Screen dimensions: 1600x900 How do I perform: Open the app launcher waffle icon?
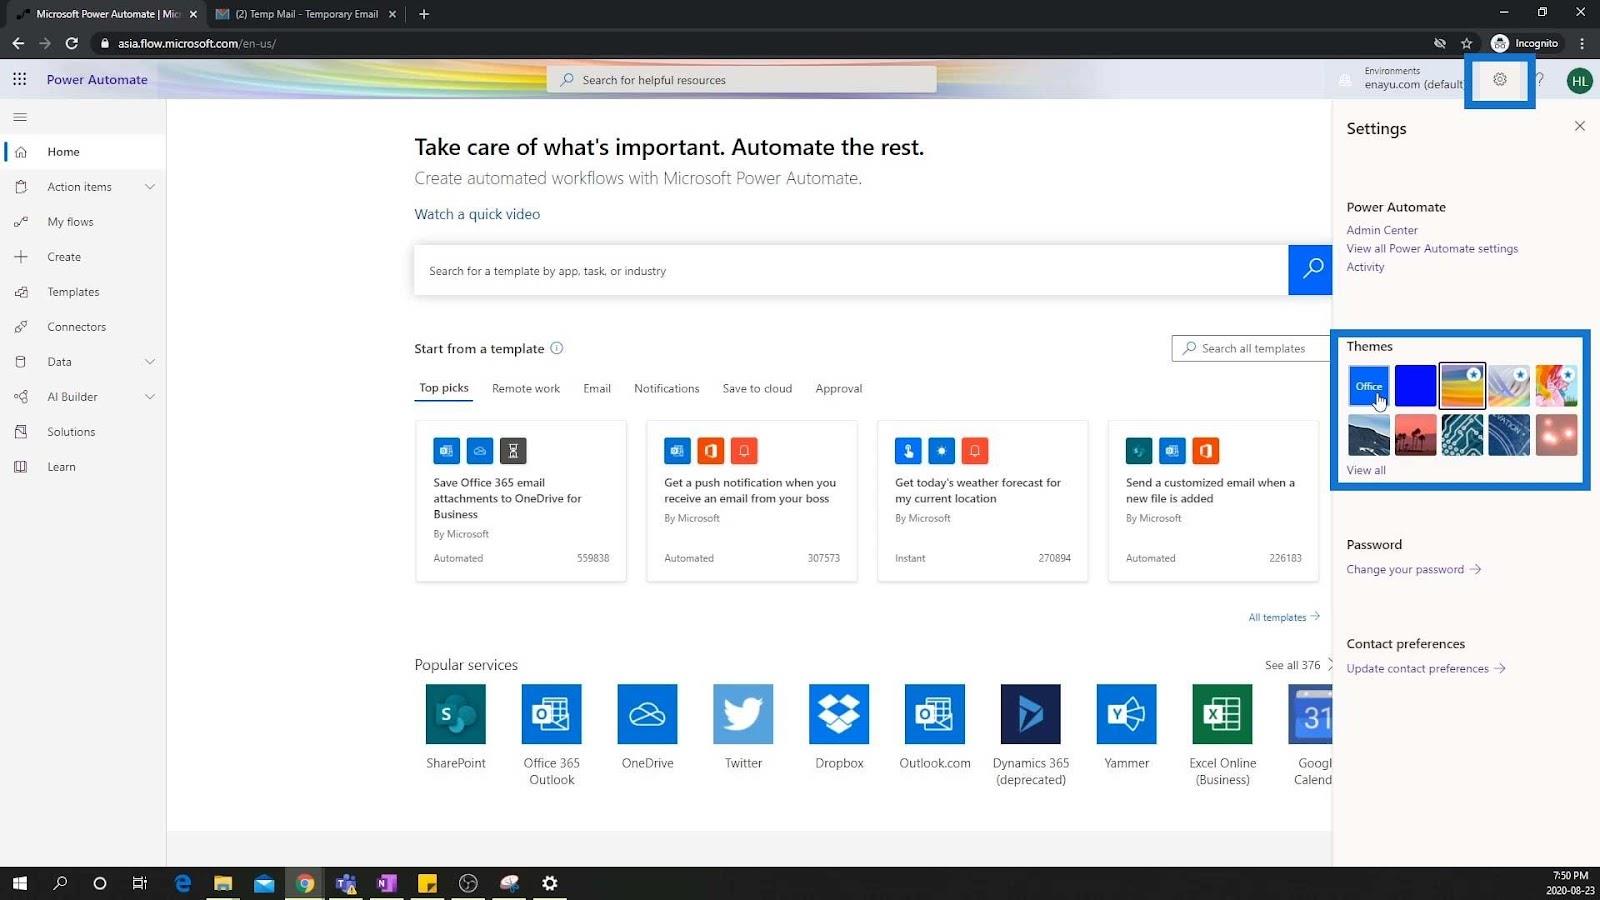coord(20,79)
